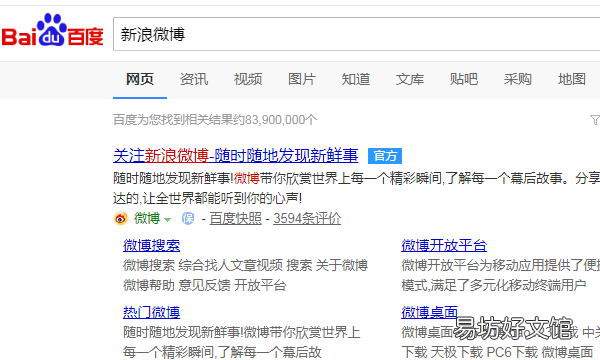The height and width of the screenshot is (360, 600).
Task: Click the search box containing 新浪微博
Action: click(x=357, y=34)
